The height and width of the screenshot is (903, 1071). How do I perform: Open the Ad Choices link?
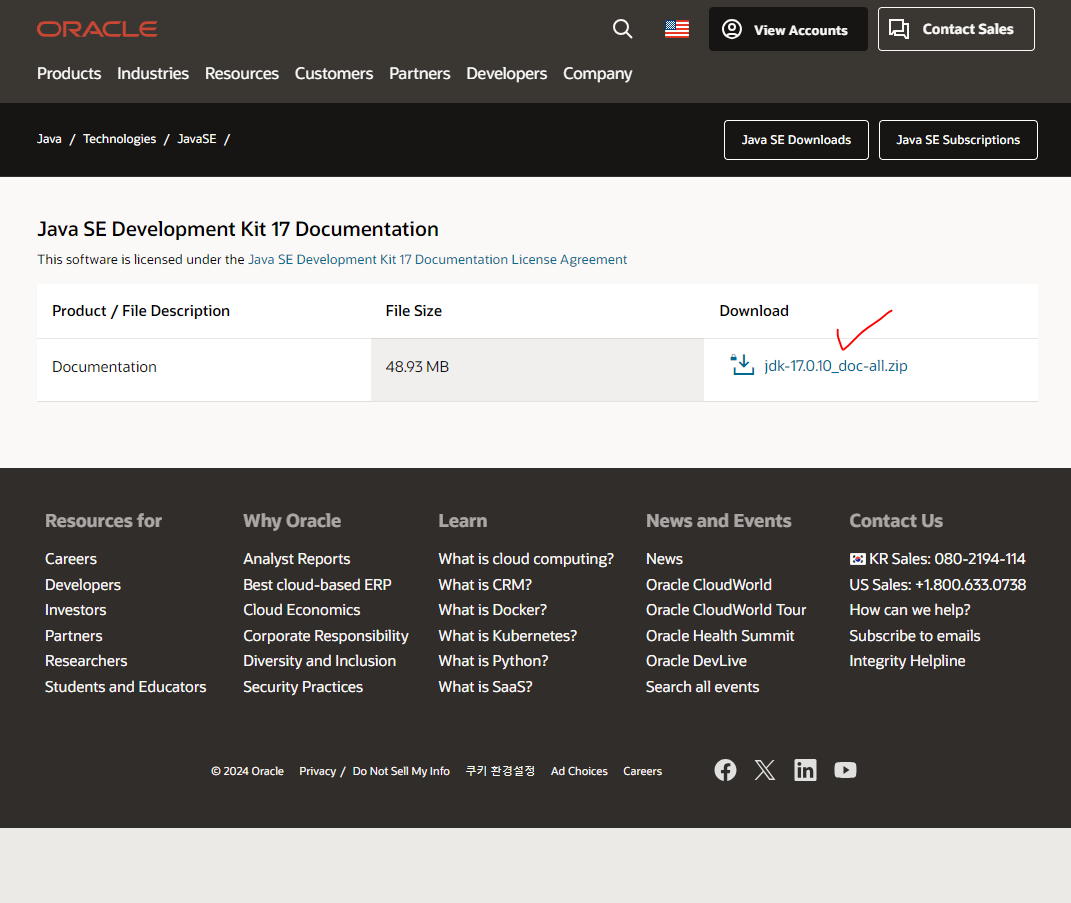[579, 771]
